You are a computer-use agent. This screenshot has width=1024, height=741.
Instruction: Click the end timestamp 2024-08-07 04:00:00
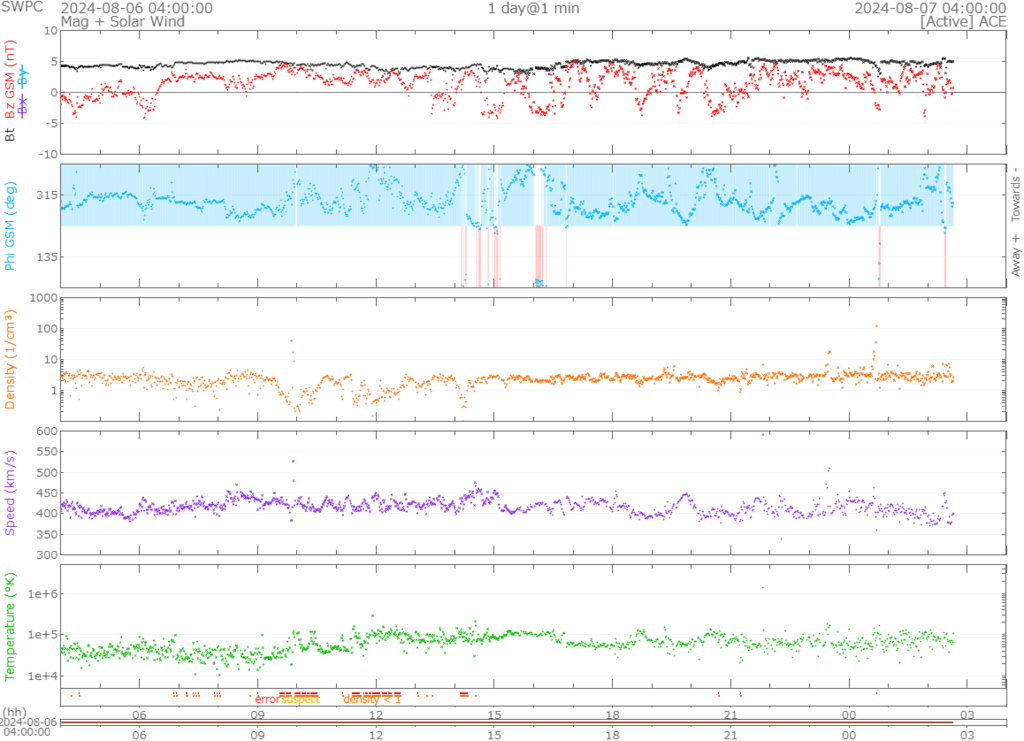pos(929,8)
